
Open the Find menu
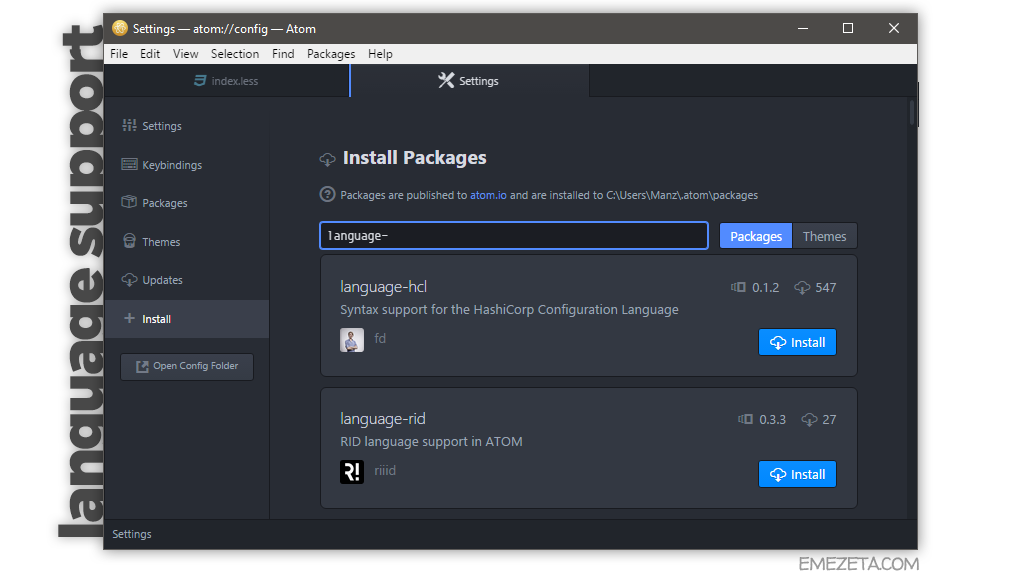283,54
